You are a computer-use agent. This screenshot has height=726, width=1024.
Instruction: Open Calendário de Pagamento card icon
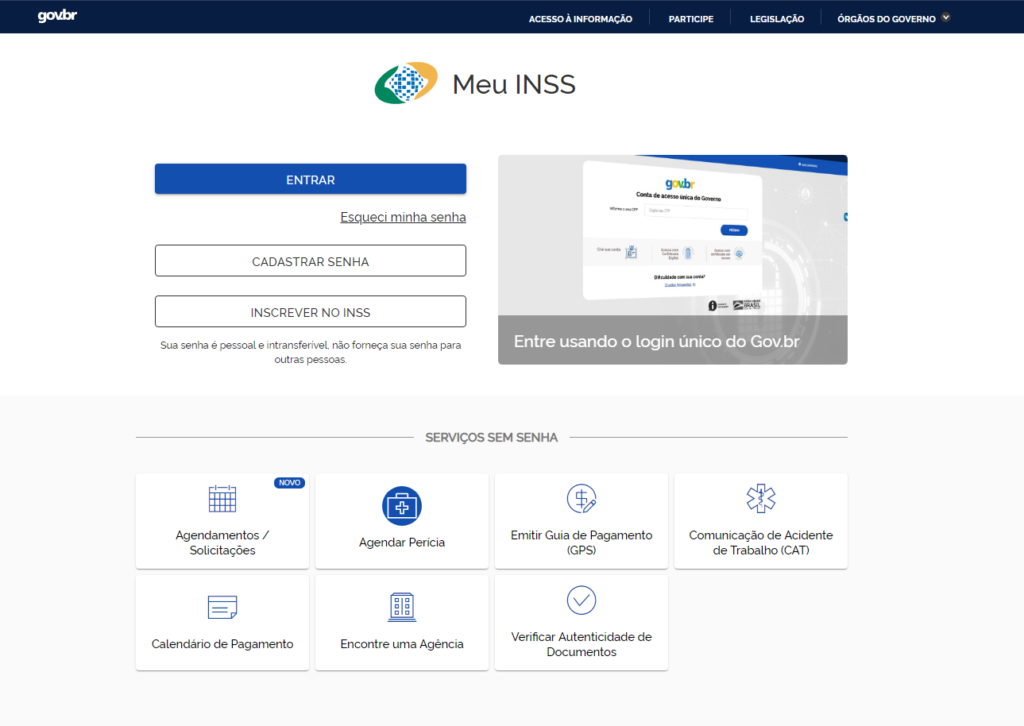coord(222,607)
